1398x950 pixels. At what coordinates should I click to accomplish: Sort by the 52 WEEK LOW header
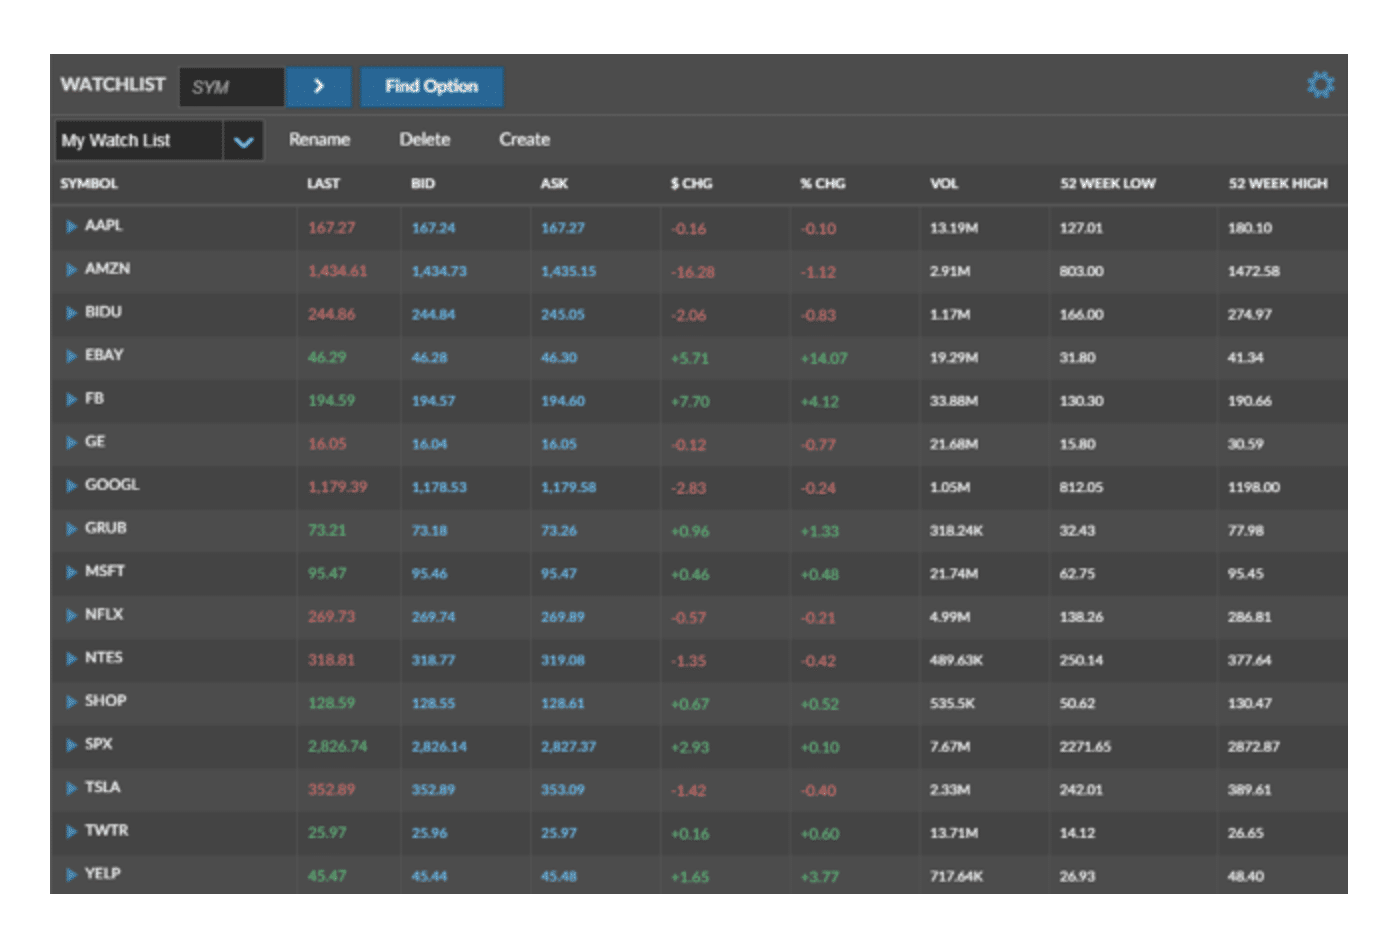(x=1108, y=184)
